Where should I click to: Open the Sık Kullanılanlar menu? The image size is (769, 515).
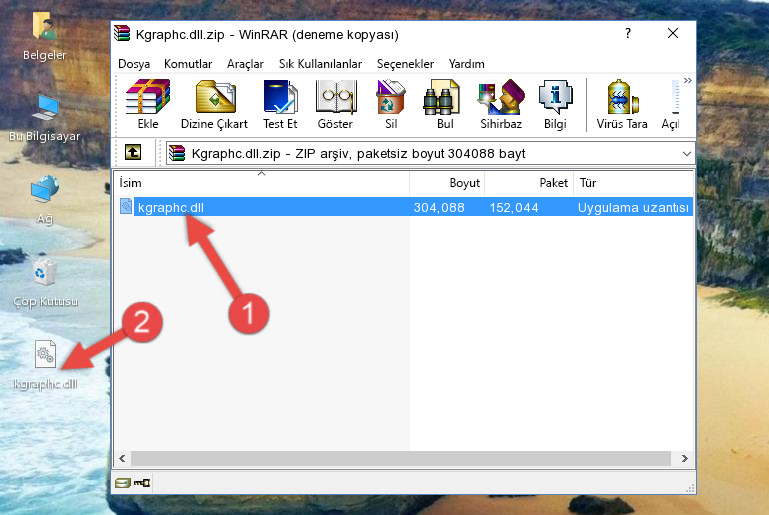tap(320, 64)
